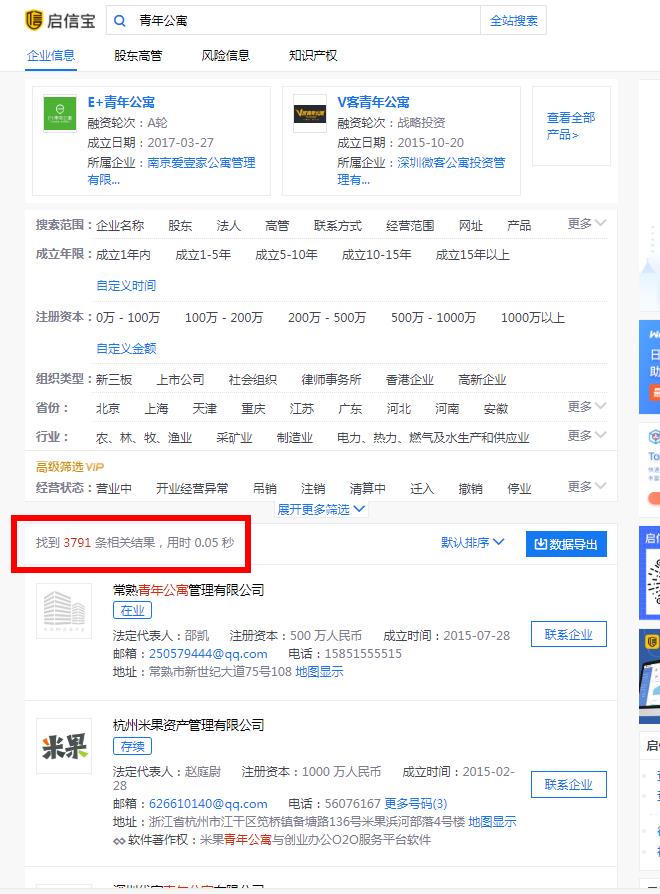This screenshot has height=894, width=660.
Task: Filter organization type 上市公司
Action: point(180,379)
